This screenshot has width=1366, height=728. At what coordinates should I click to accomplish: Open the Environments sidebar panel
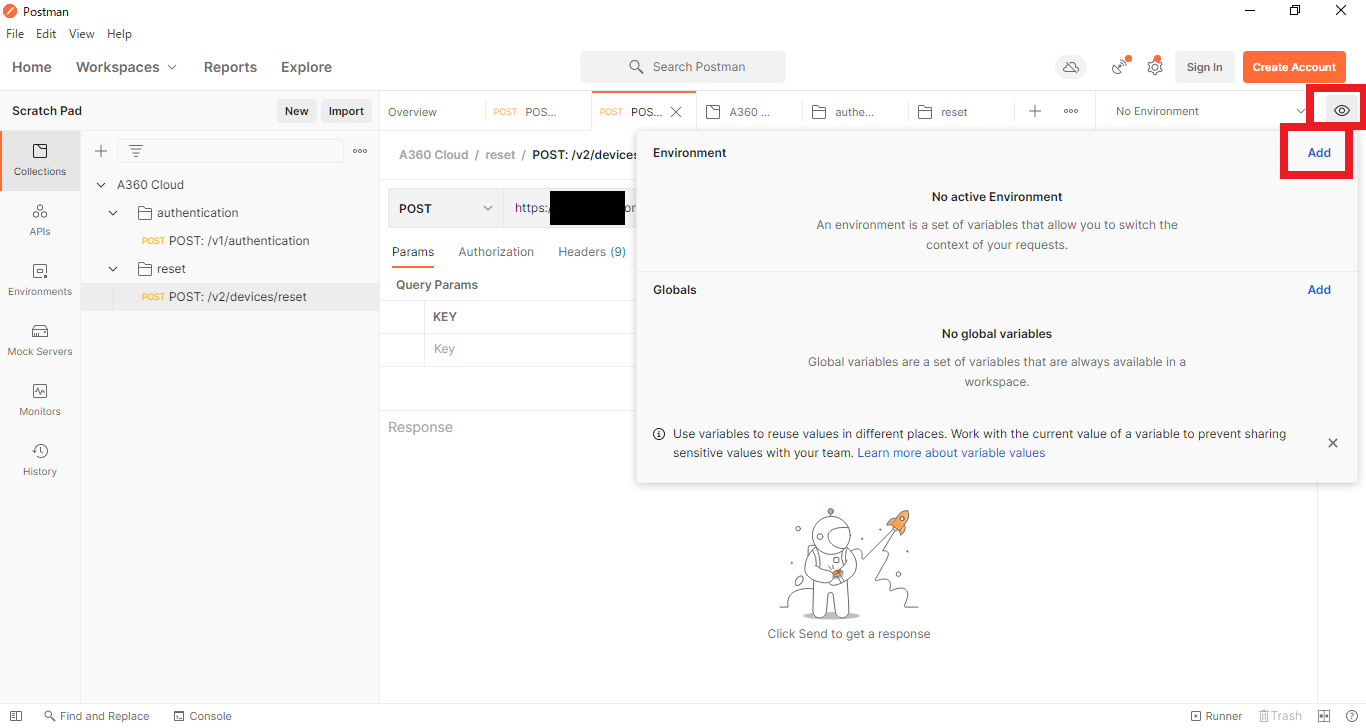click(40, 280)
